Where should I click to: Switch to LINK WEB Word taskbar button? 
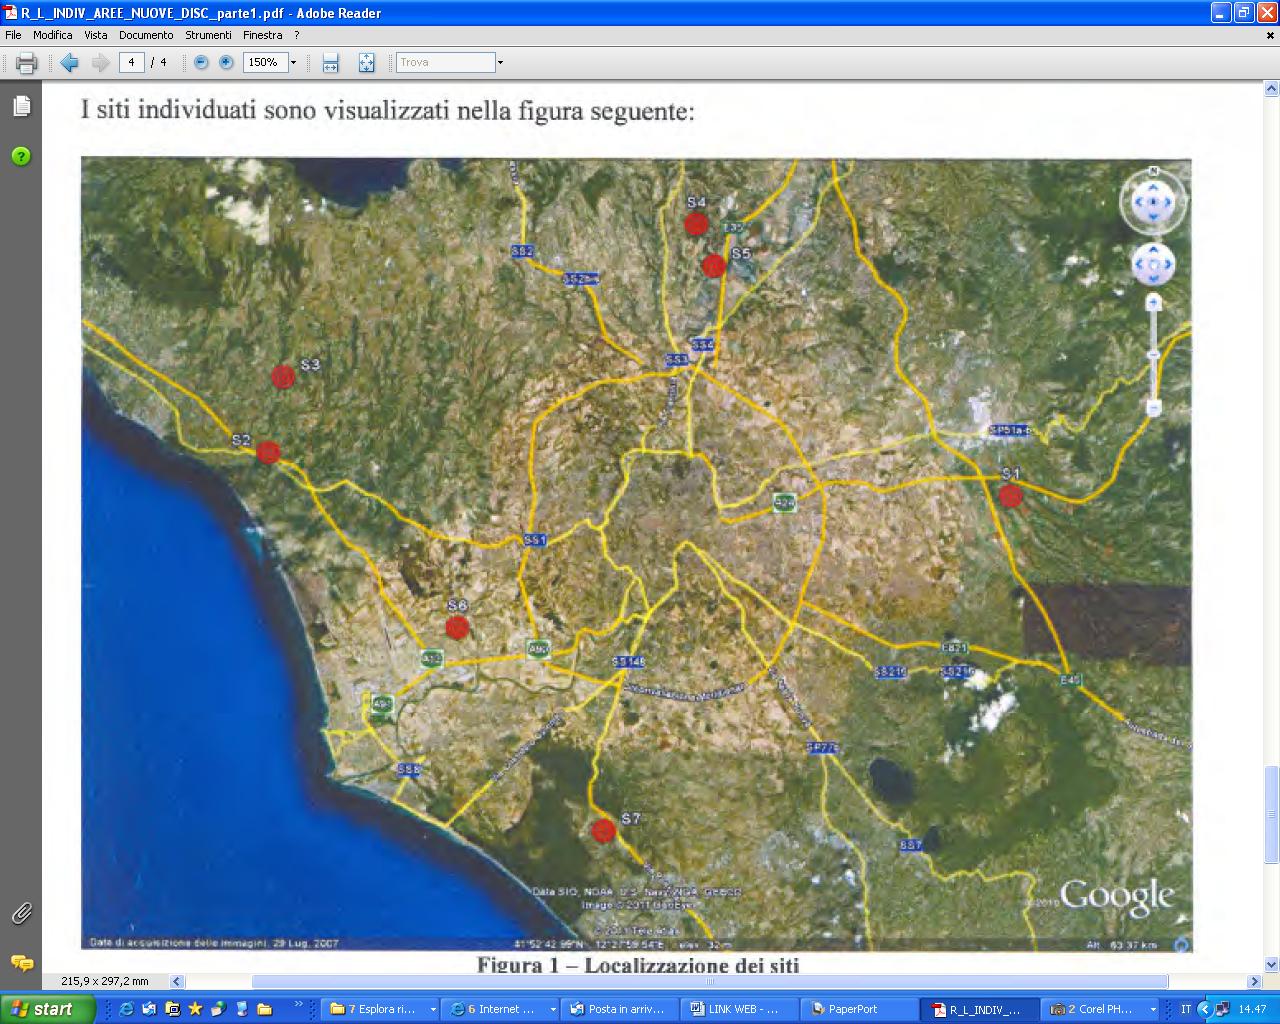point(740,1009)
